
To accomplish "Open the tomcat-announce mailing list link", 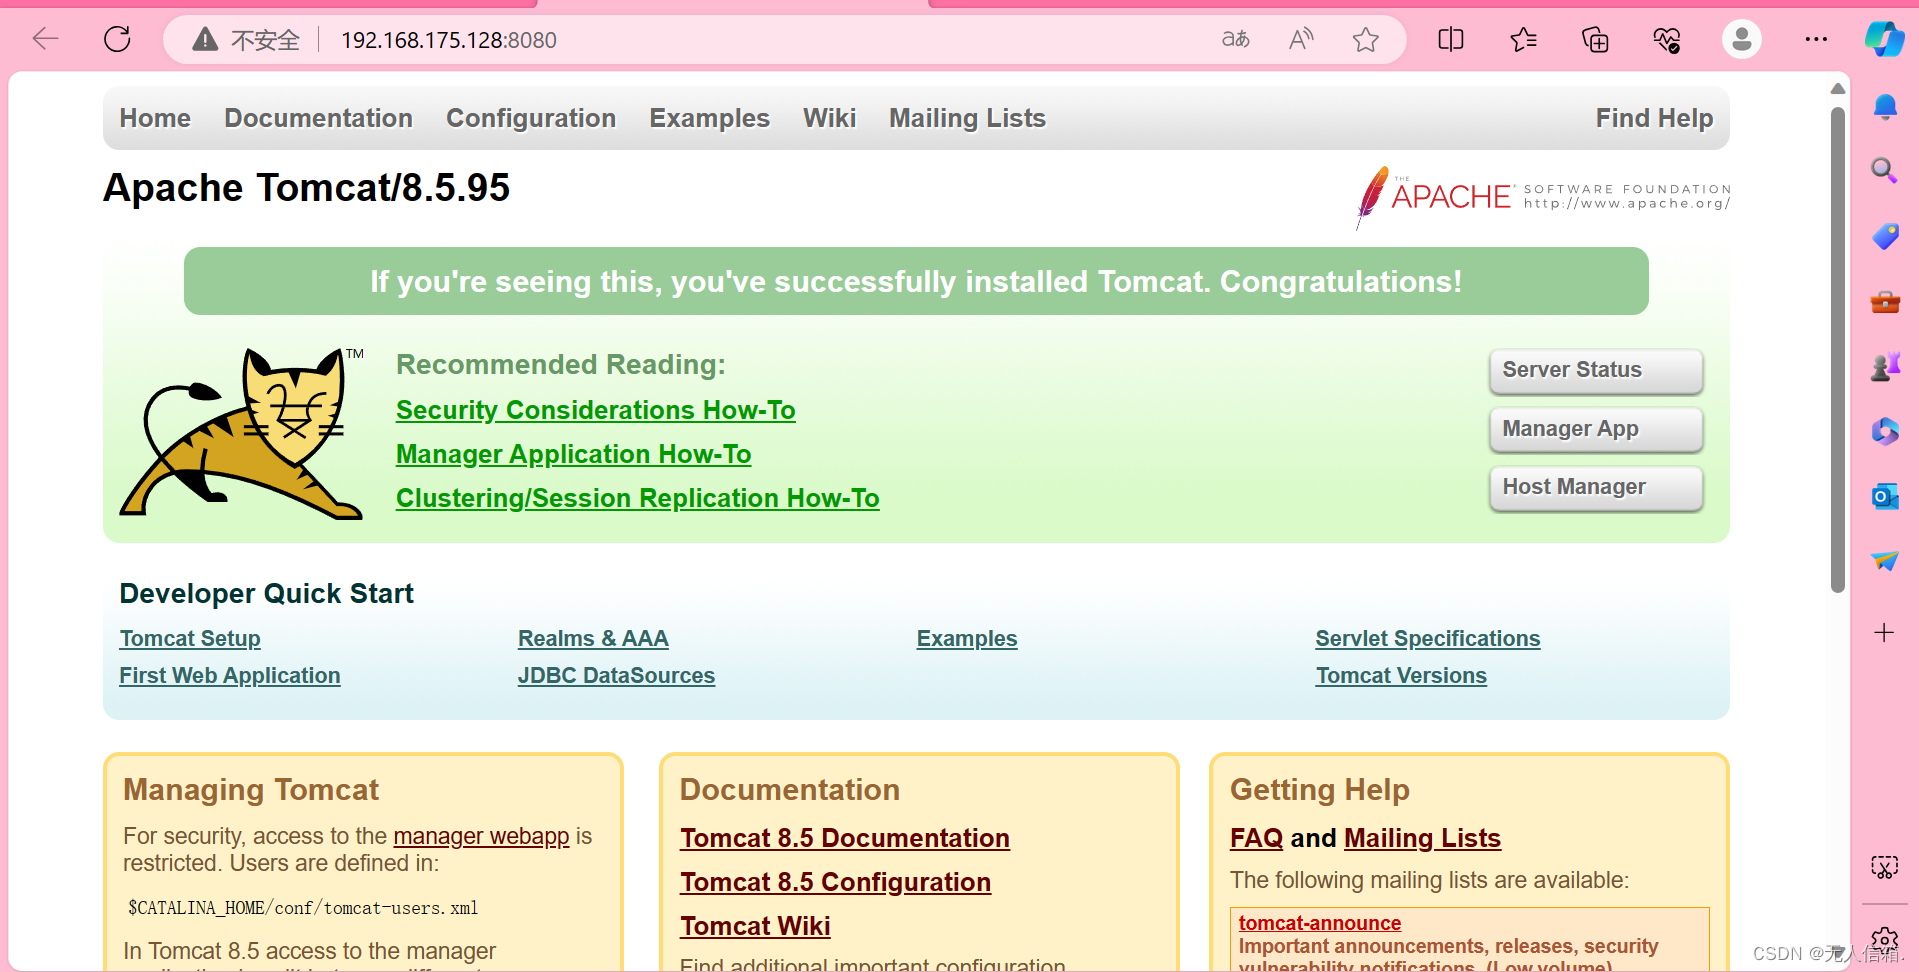I will pos(1320,923).
